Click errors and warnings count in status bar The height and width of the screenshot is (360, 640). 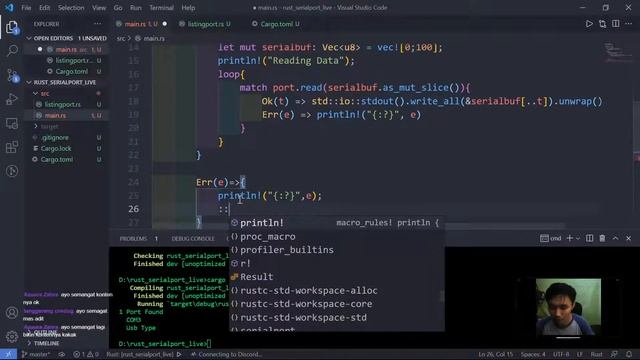[86, 354]
